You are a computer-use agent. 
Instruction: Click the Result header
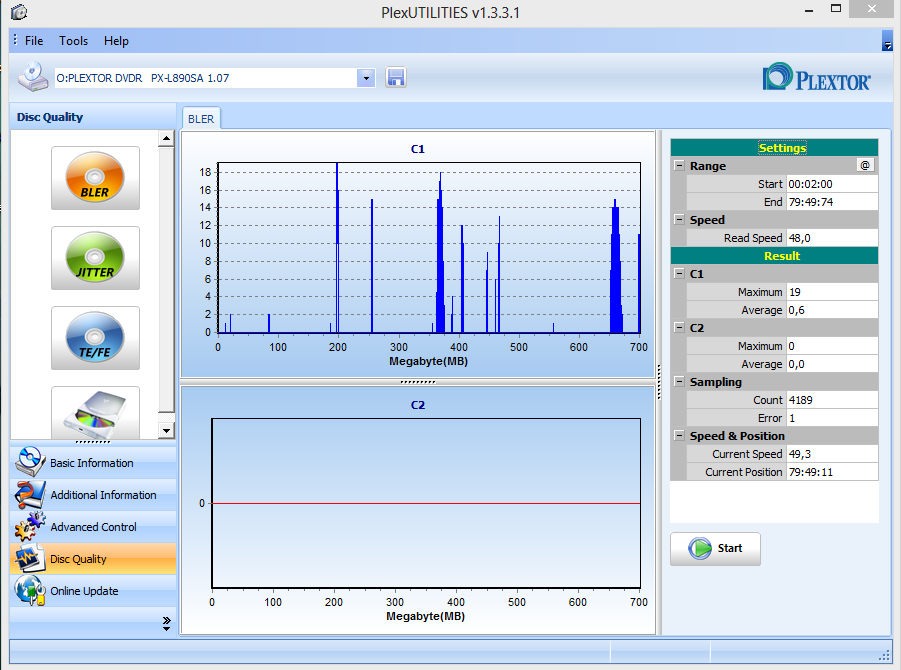pyautogui.click(x=774, y=256)
